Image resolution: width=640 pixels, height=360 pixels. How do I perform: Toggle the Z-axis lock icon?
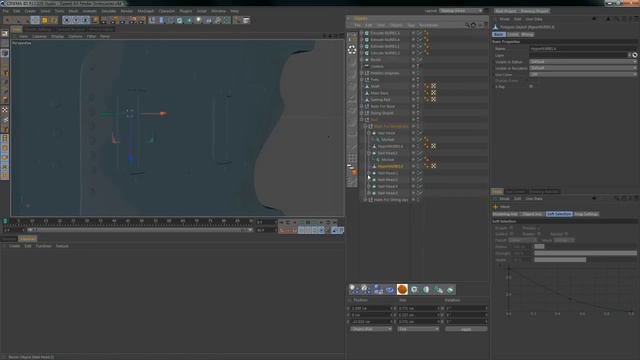point(85,20)
